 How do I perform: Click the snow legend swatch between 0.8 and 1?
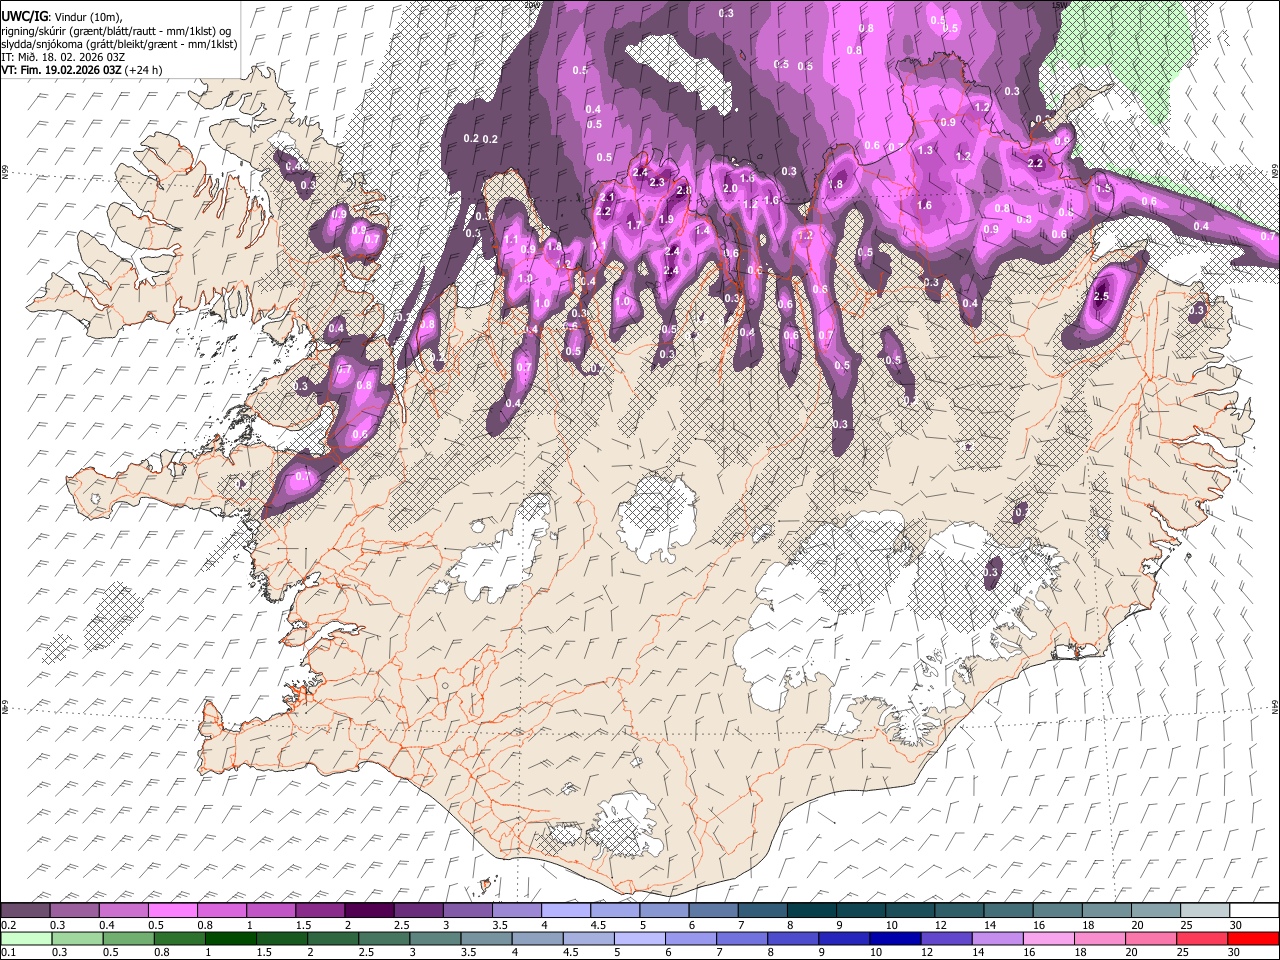tap(222, 910)
